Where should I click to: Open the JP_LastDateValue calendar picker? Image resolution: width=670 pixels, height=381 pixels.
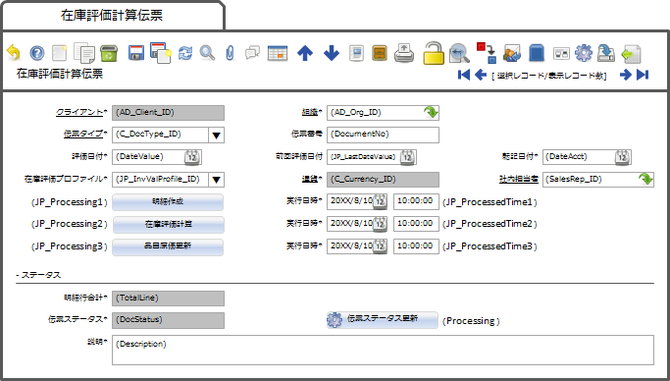[407, 157]
